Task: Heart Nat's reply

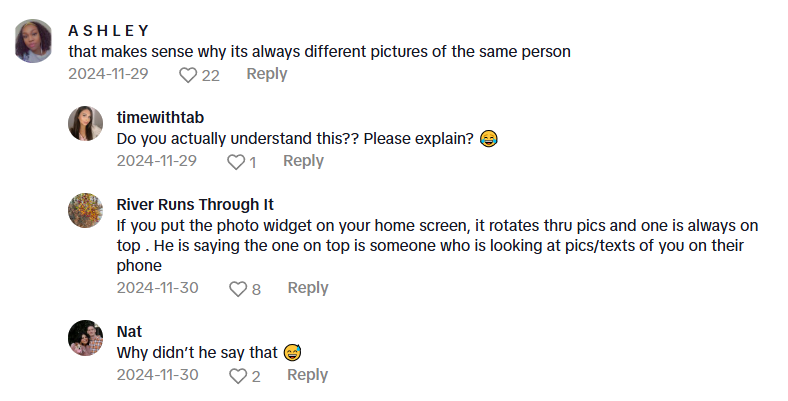Action: tap(238, 376)
